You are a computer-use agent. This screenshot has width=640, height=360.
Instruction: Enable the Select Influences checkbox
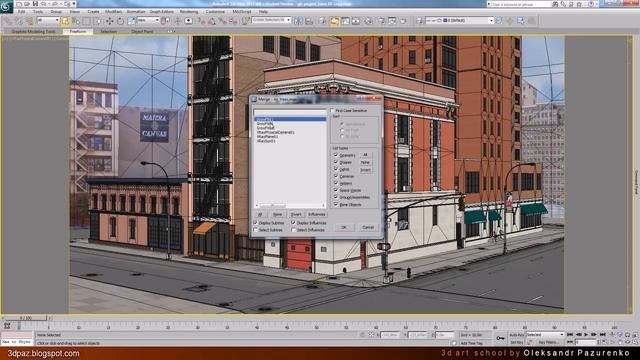293,230
